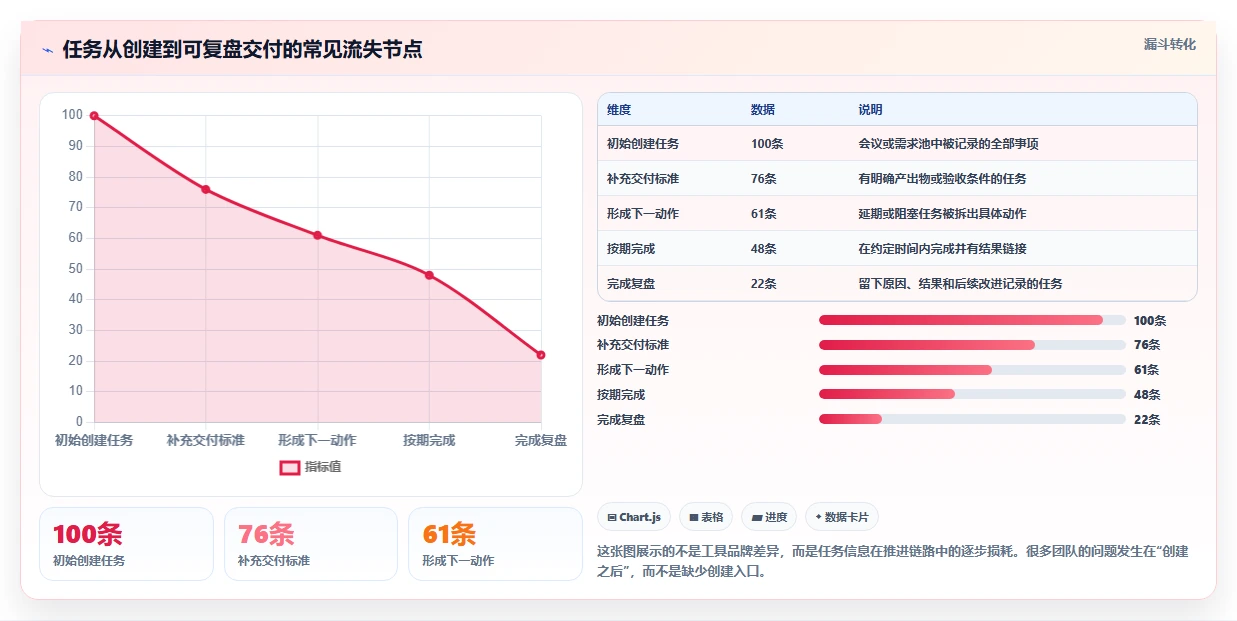Click table cell 按期完成
This screenshot has height=621, width=1237.
click(631, 249)
